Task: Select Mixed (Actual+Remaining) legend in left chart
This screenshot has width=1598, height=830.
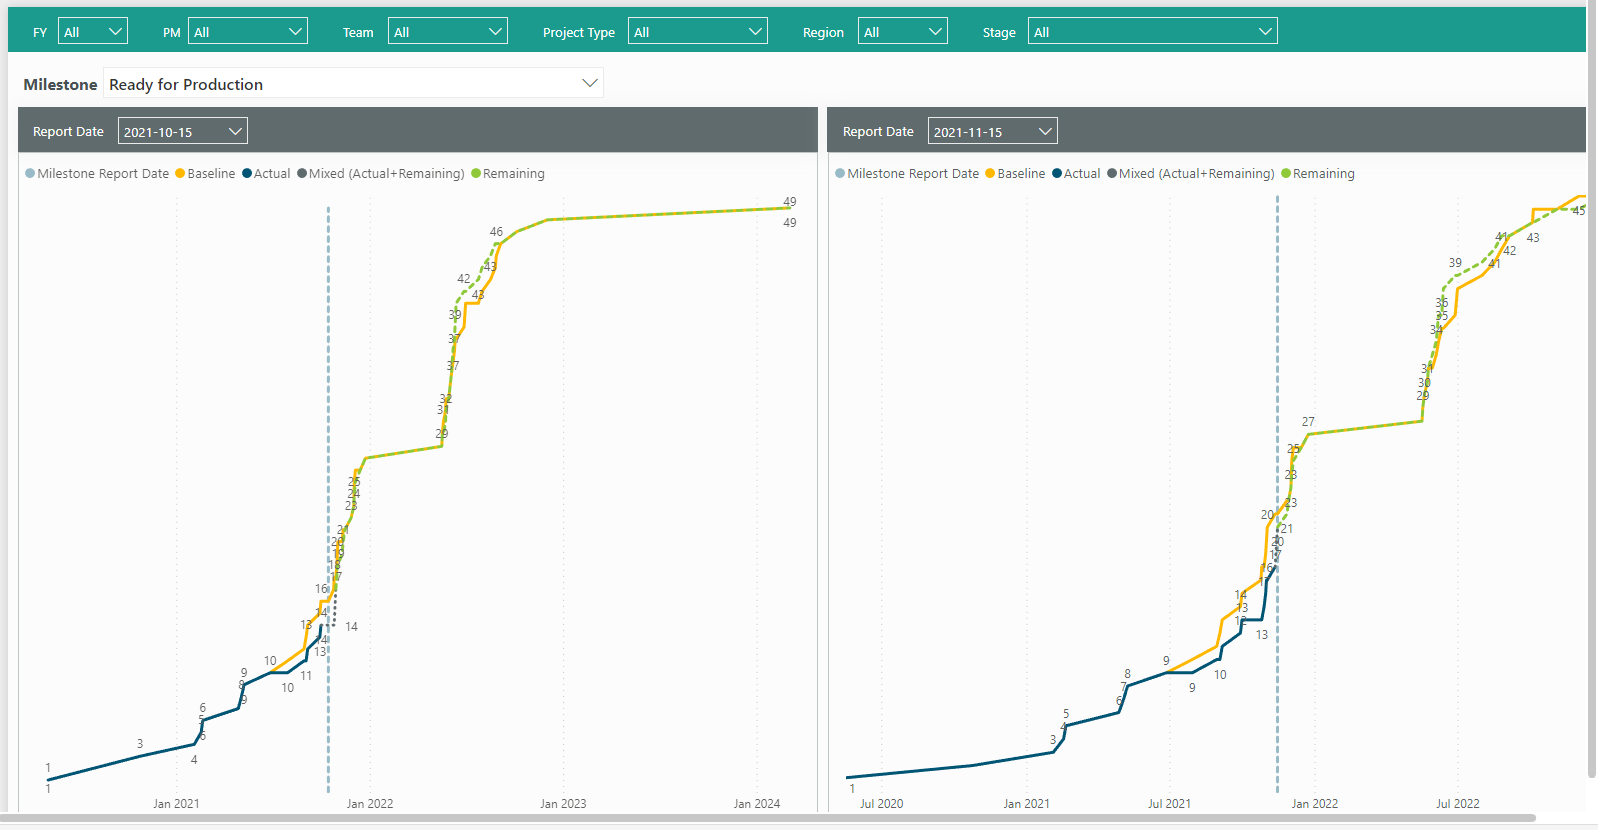Action: [x=386, y=174]
